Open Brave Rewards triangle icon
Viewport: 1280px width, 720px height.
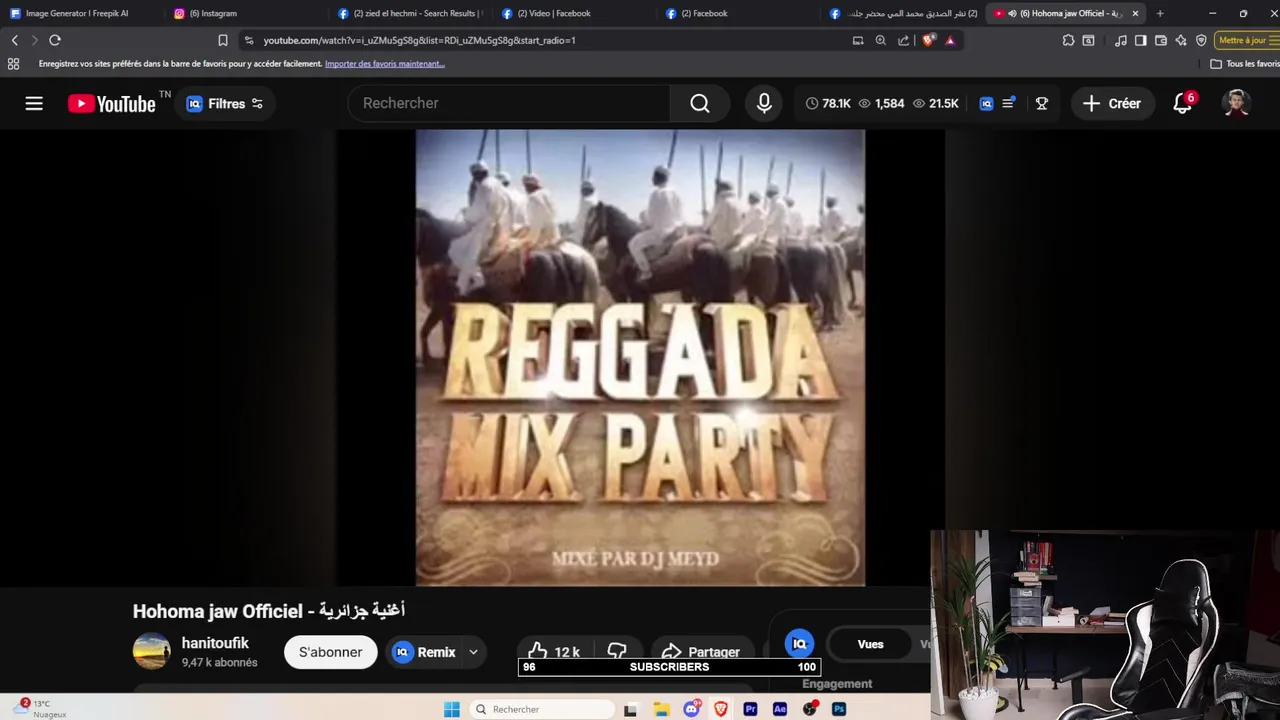click(x=950, y=40)
